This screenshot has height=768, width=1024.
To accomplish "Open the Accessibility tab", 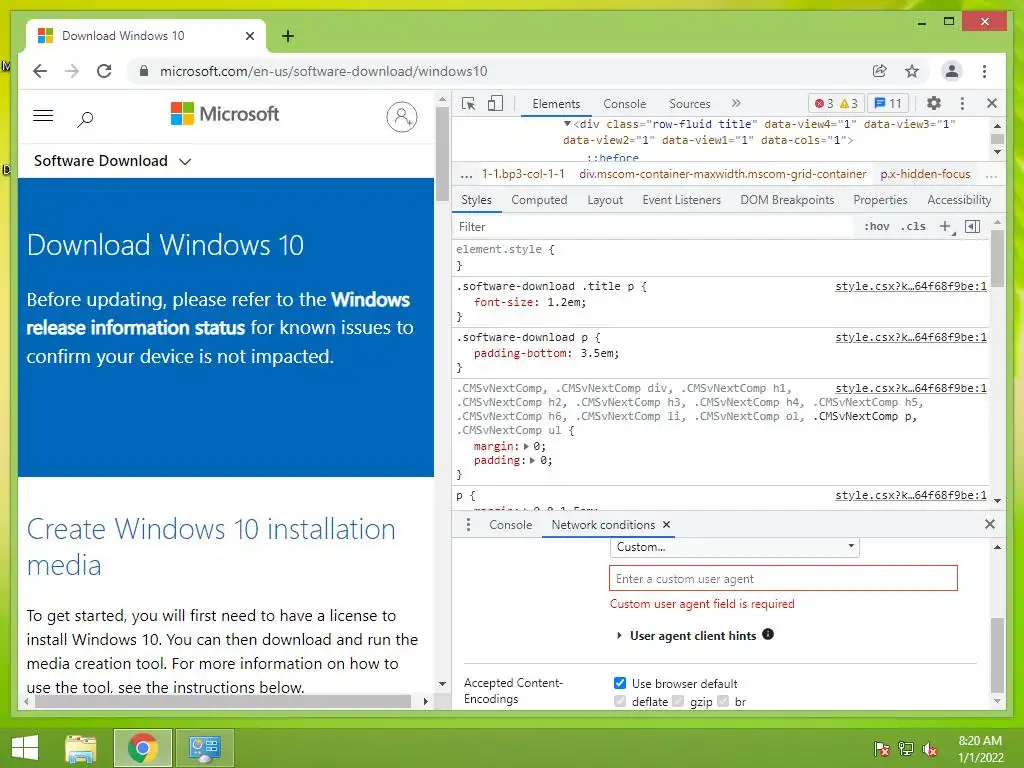I will [x=959, y=200].
